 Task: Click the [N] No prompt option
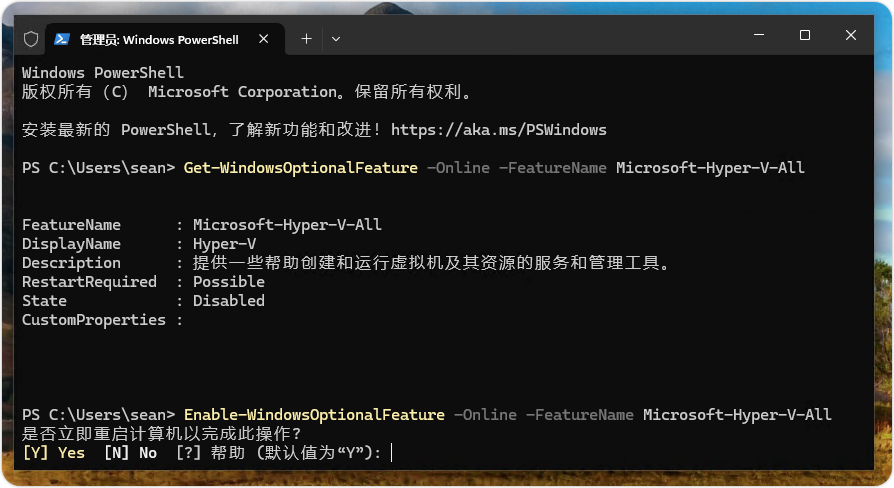click(131, 453)
